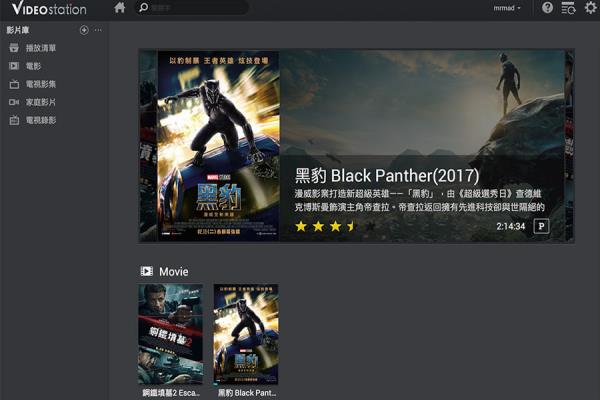
Task: Click the Movie section film icon
Action: pos(146,271)
